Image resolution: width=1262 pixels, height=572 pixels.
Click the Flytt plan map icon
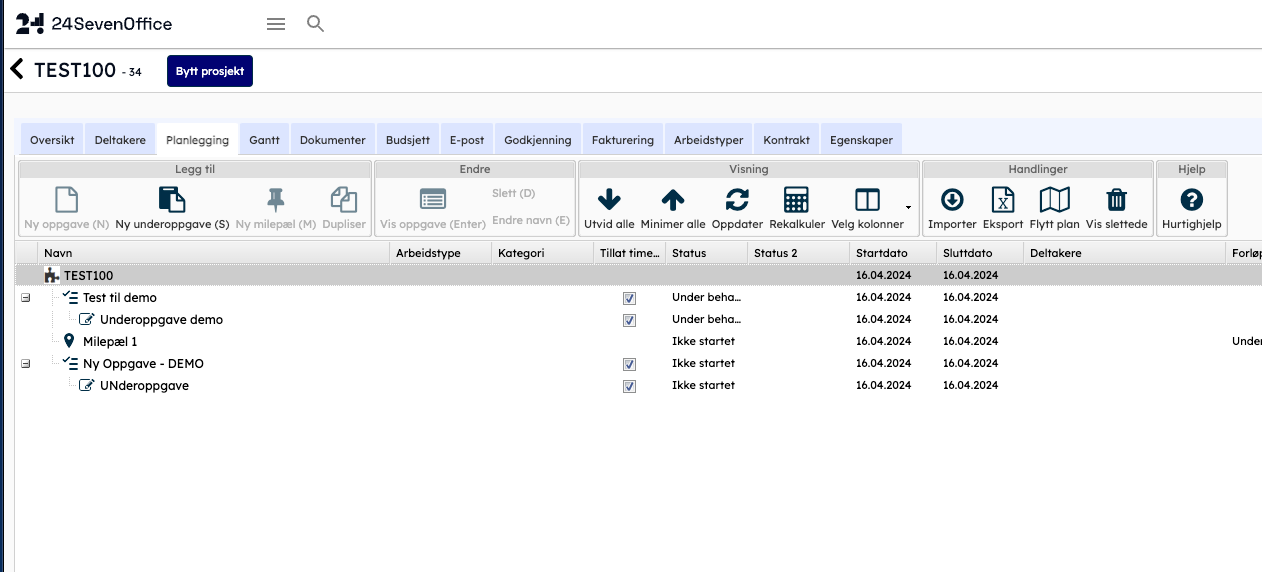coord(1054,200)
